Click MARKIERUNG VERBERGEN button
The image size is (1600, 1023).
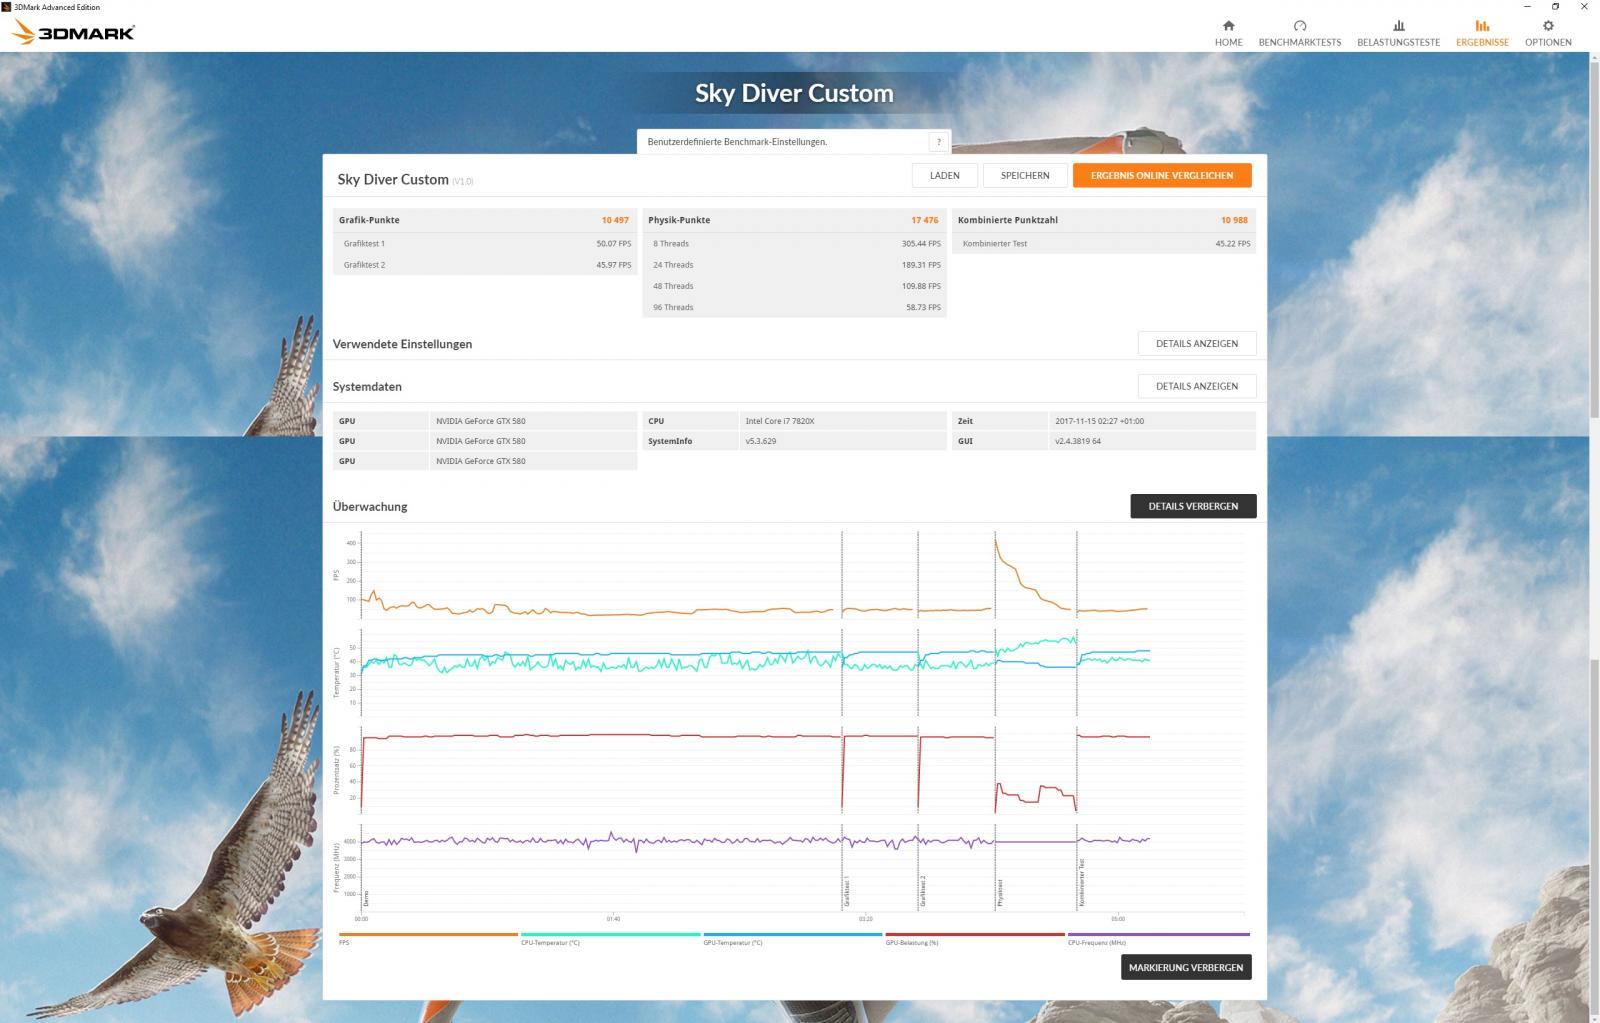(x=1186, y=967)
